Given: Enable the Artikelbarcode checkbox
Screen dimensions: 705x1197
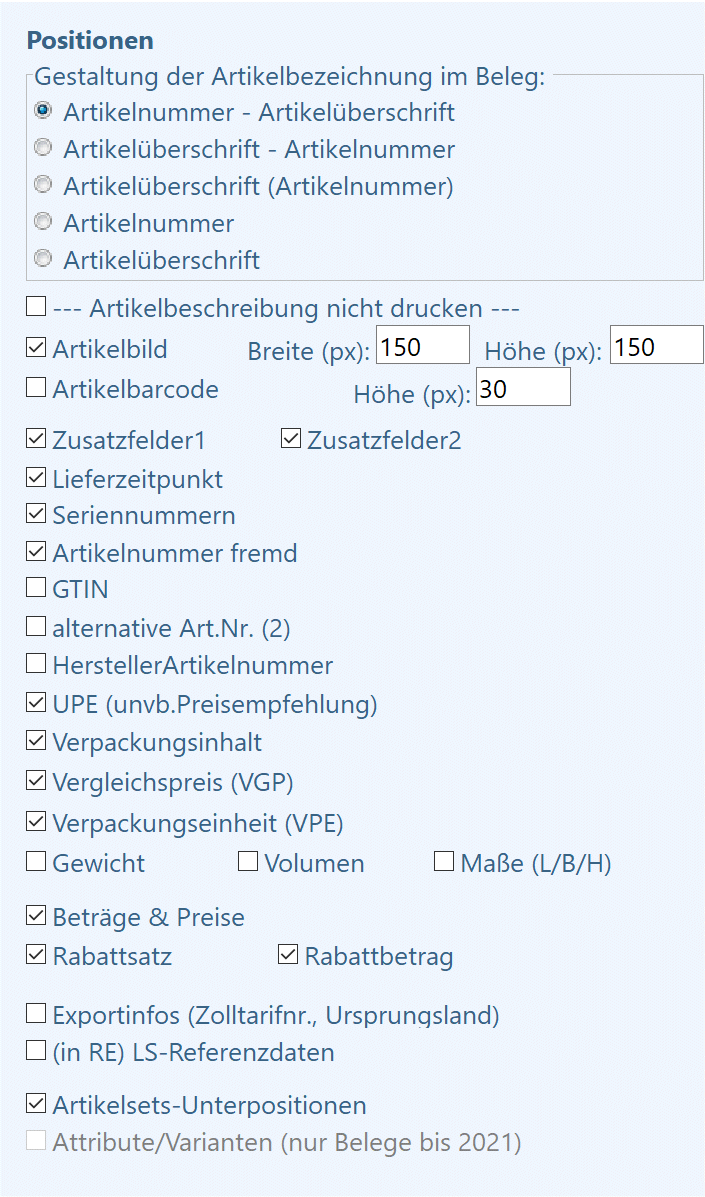Looking at the screenshot, I should point(36,388).
